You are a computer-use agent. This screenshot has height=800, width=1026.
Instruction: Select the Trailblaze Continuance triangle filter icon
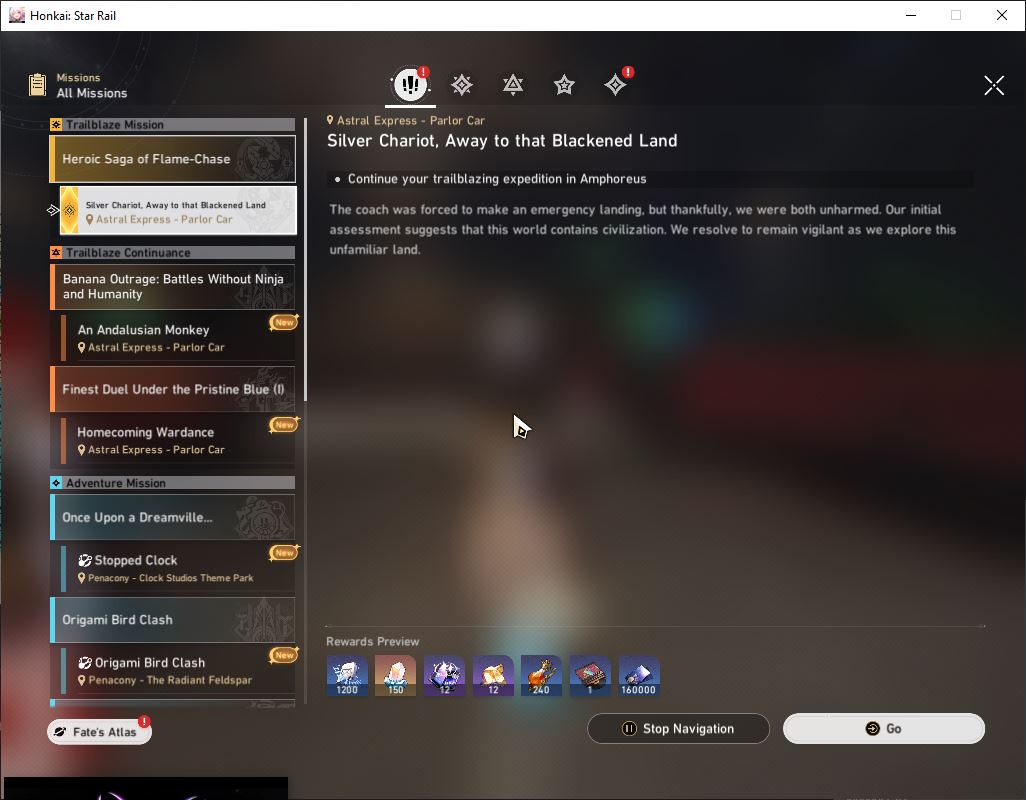click(513, 85)
